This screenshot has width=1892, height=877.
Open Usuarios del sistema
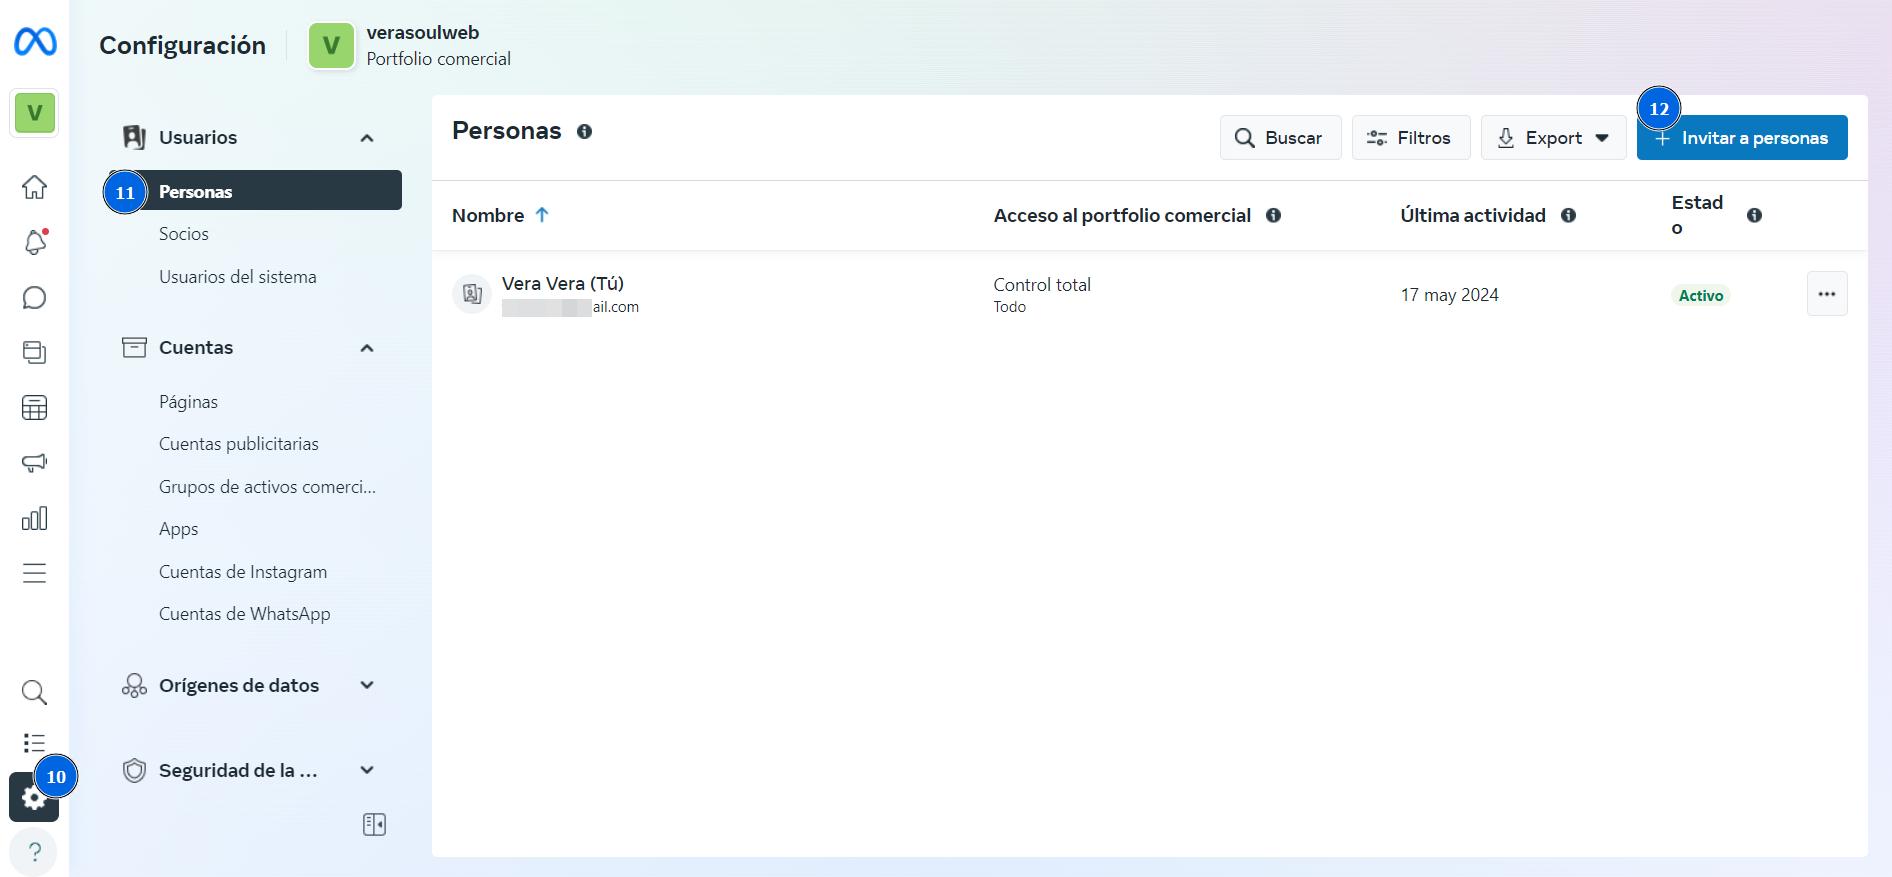pyautogui.click(x=238, y=276)
